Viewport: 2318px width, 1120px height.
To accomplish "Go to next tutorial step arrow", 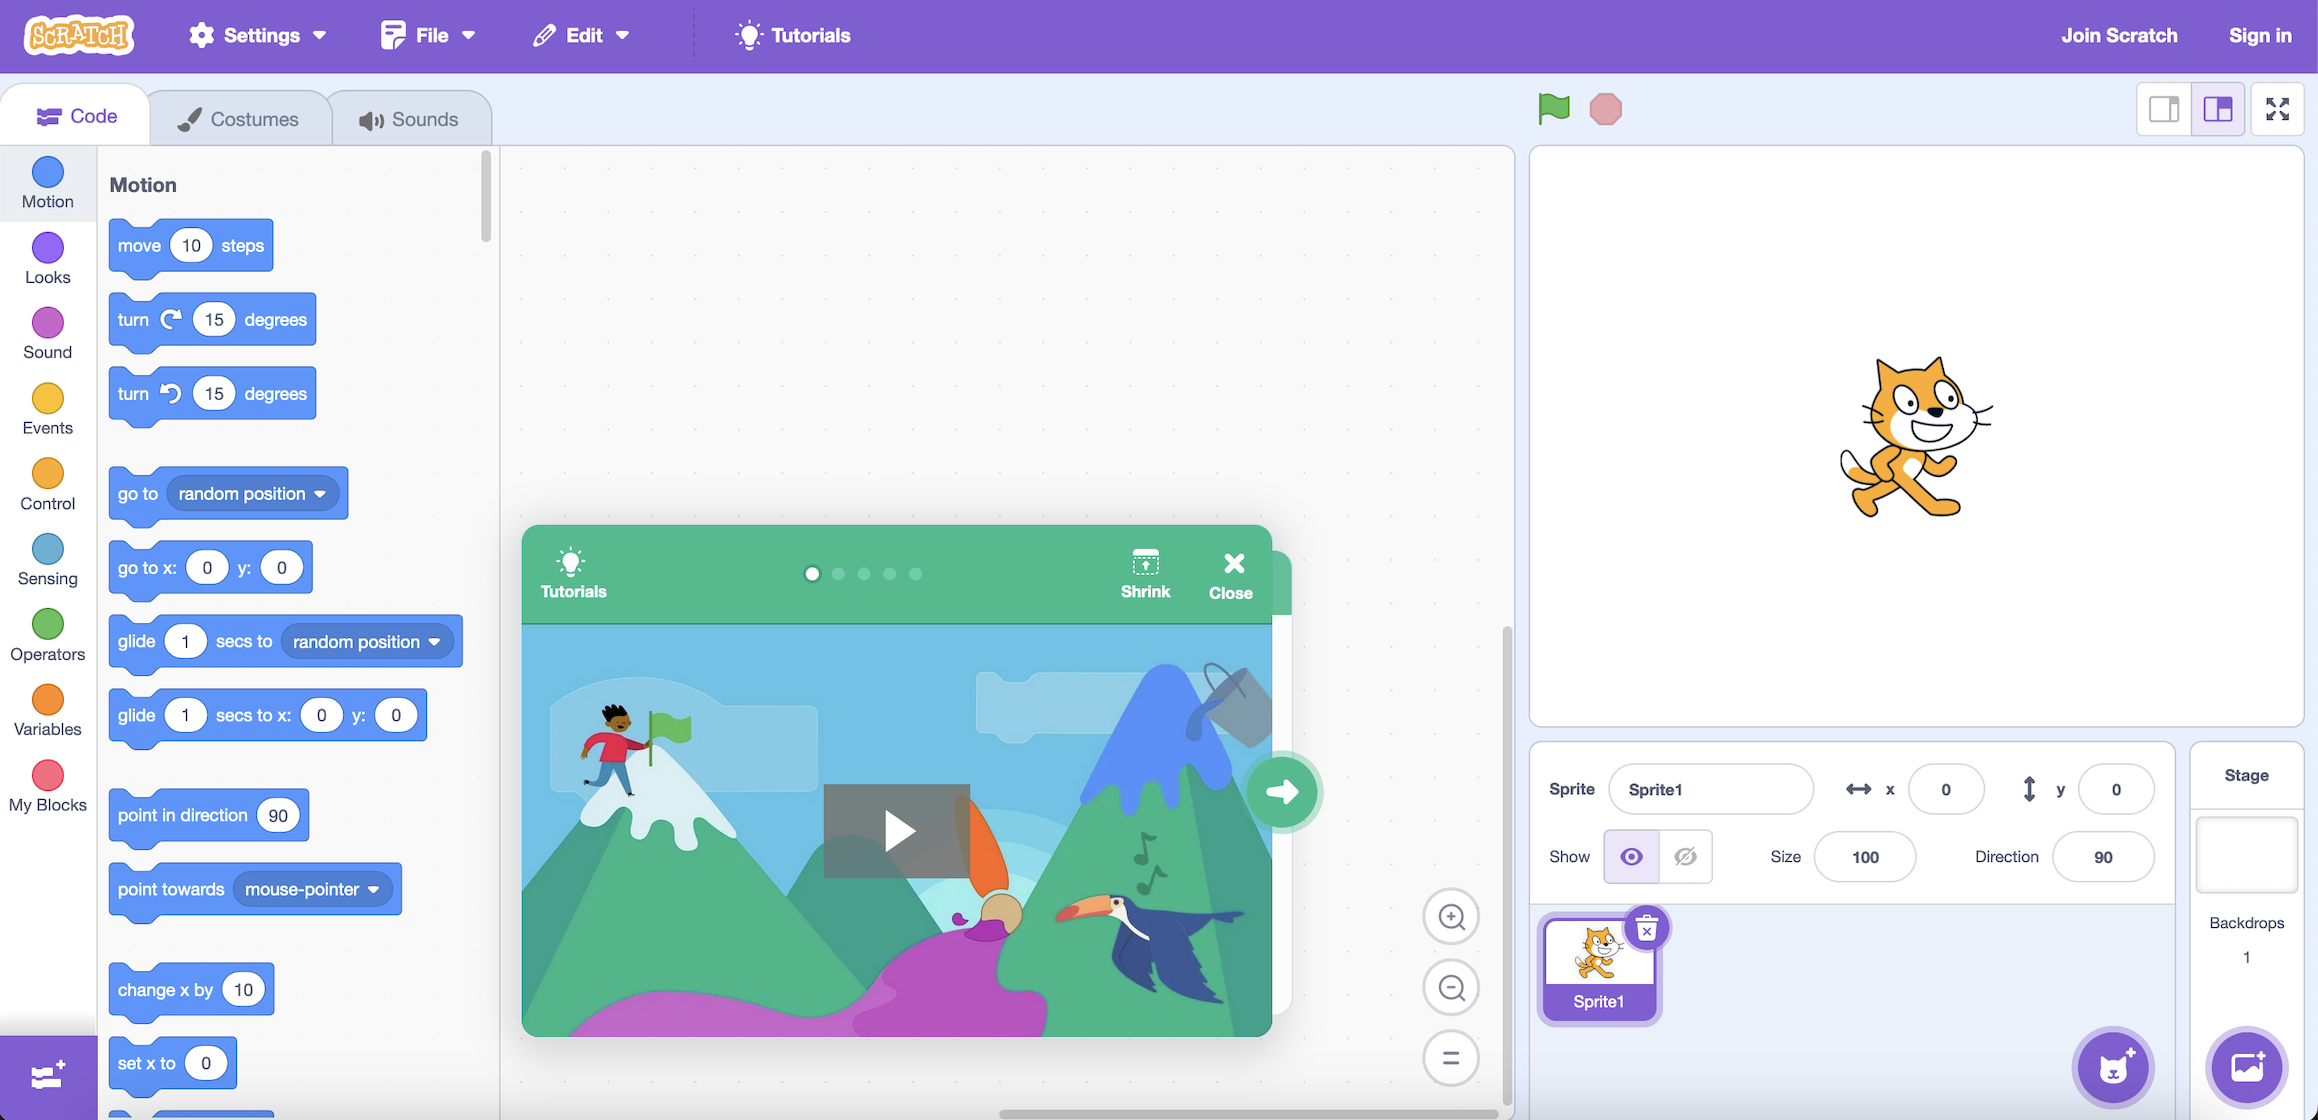I will 1282,792.
